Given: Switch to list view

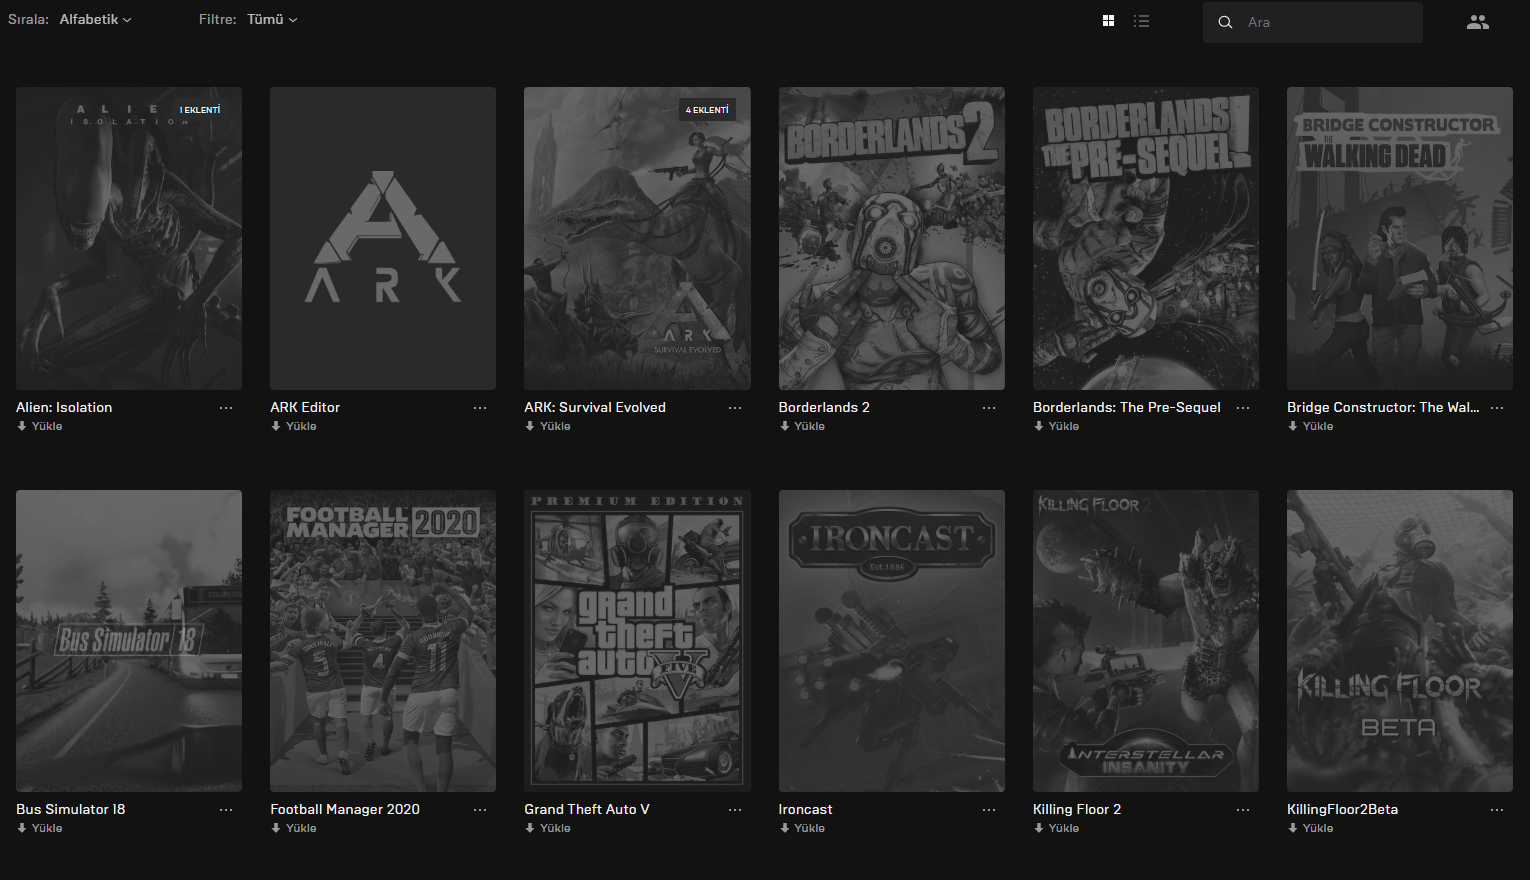Looking at the screenshot, I should click(1141, 21).
